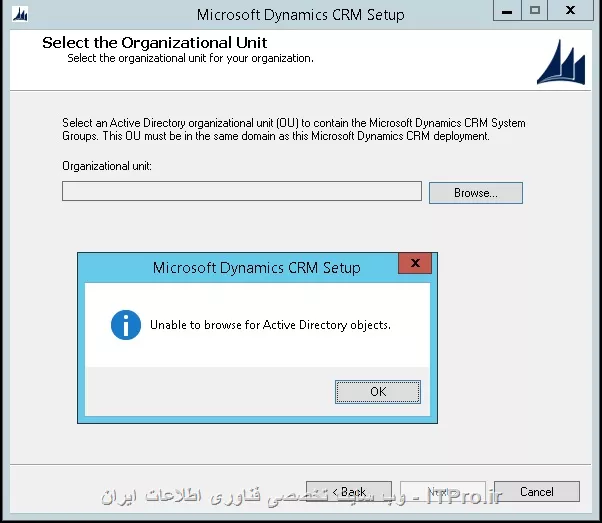
Task: Cancel the CRM setup wizard
Action: [x=537, y=492]
